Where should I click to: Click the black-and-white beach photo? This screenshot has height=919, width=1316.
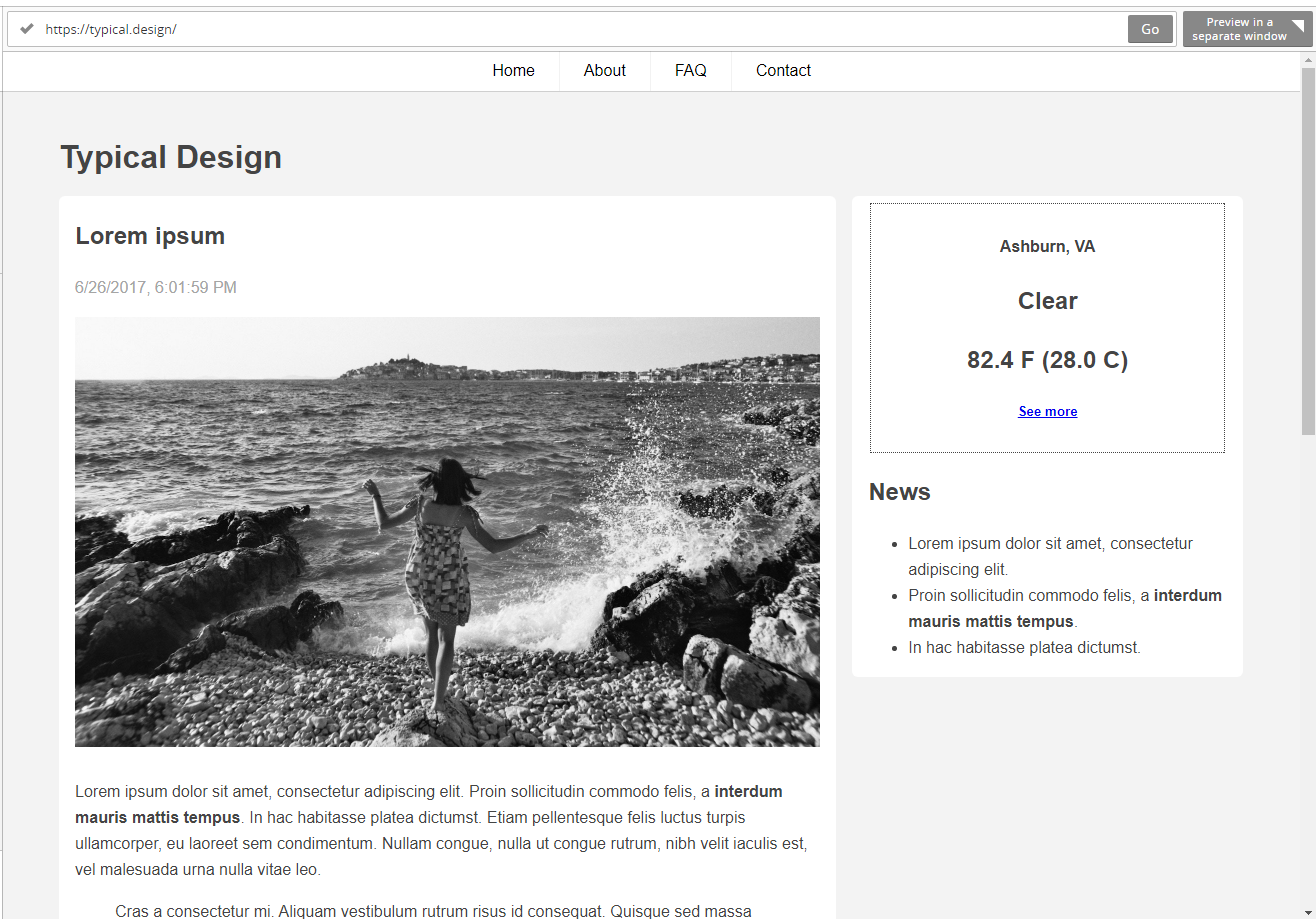click(x=447, y=532)
